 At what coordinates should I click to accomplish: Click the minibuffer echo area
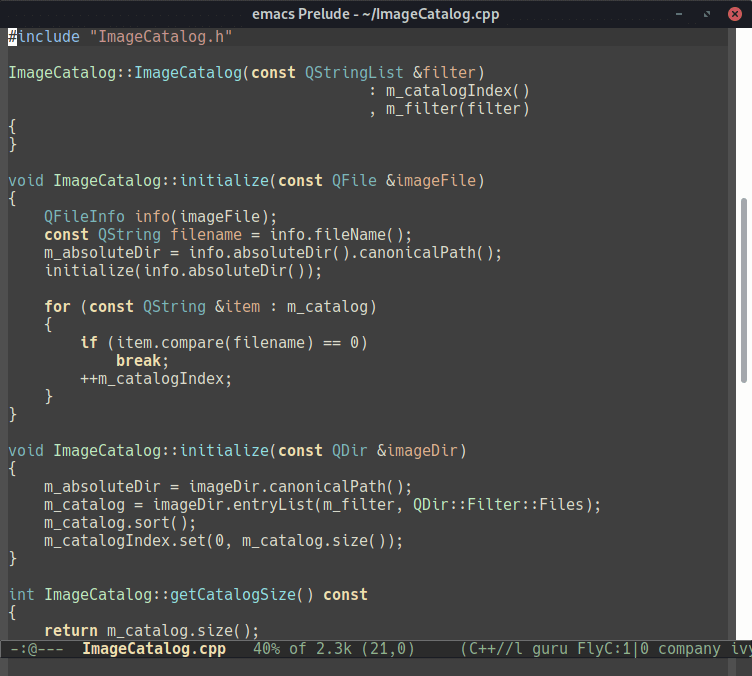[x=367, y=667]
